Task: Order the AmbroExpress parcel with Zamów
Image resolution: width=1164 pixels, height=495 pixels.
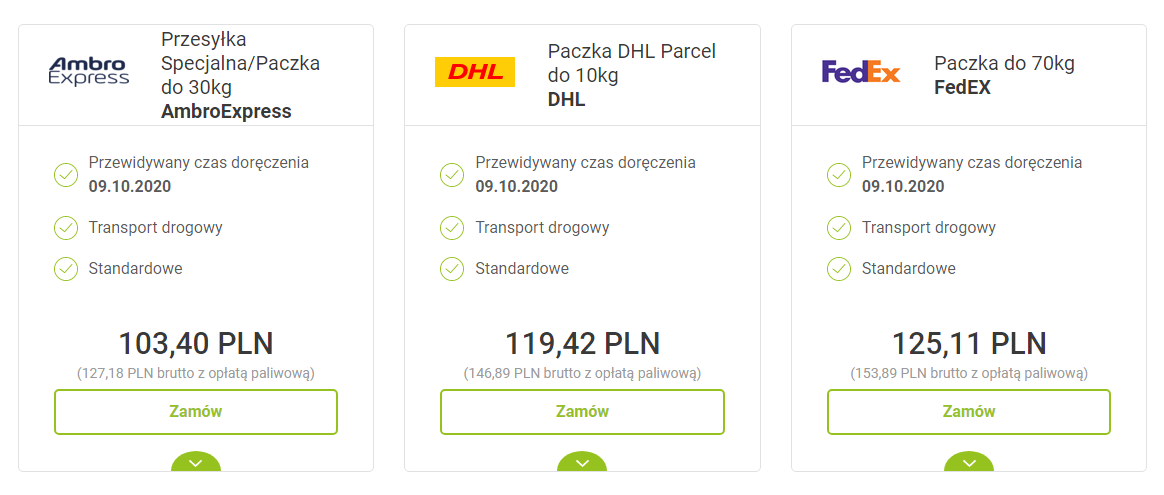Action: [196, 412]
